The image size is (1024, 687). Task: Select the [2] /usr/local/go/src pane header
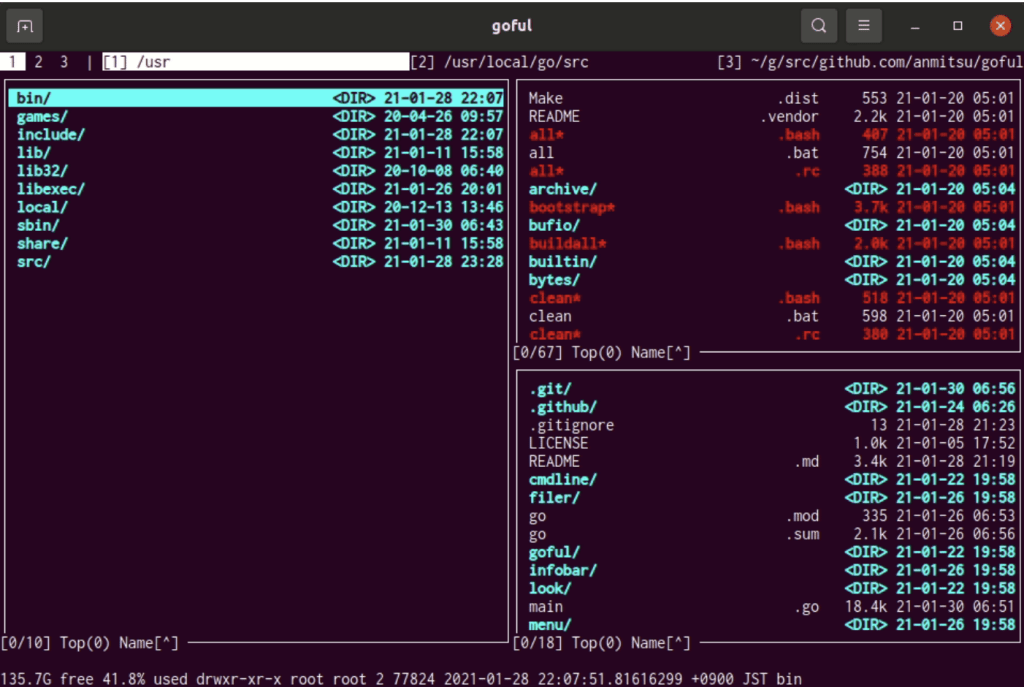[x=500, y=62]
